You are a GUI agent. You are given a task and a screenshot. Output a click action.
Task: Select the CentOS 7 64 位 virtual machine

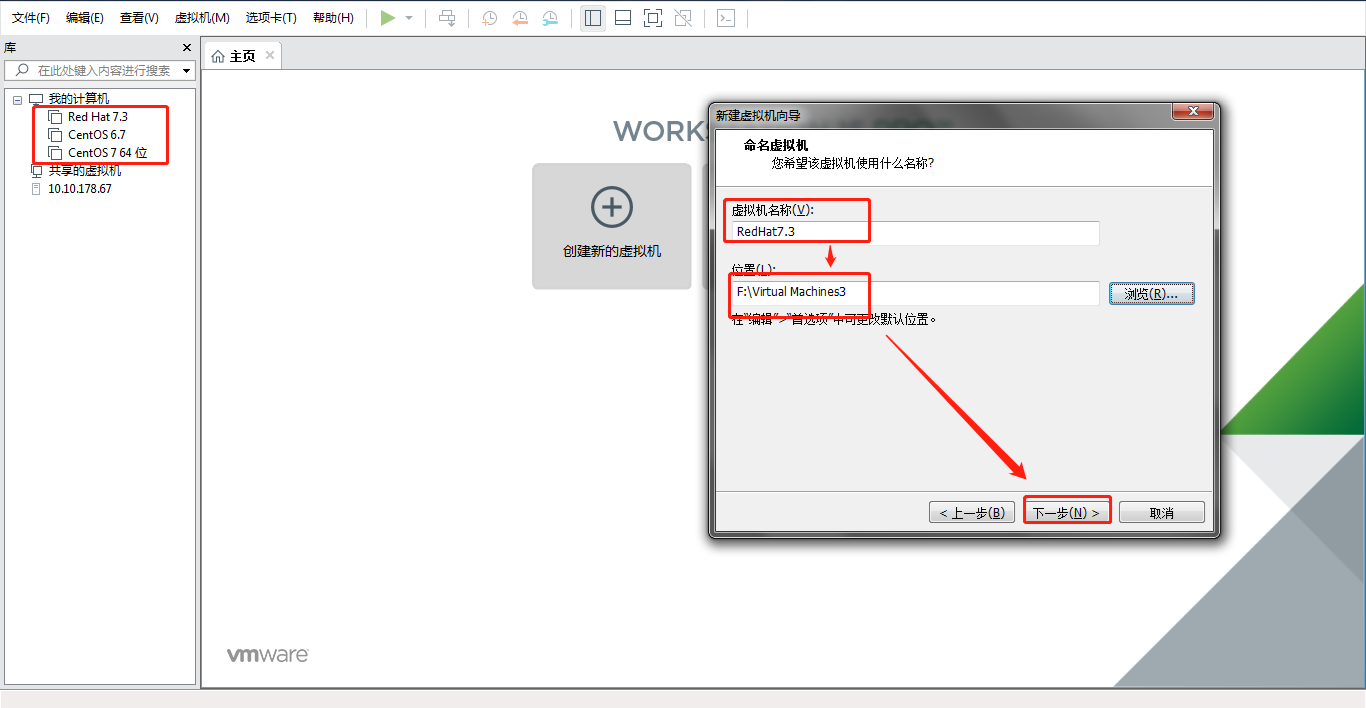(x=108, y=153)
